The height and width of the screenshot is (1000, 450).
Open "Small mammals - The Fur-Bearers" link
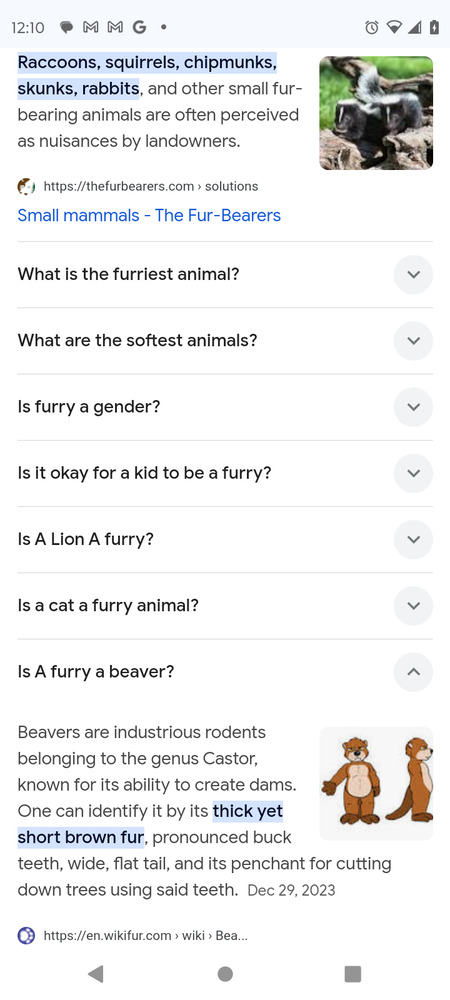(x=149, y=215)
